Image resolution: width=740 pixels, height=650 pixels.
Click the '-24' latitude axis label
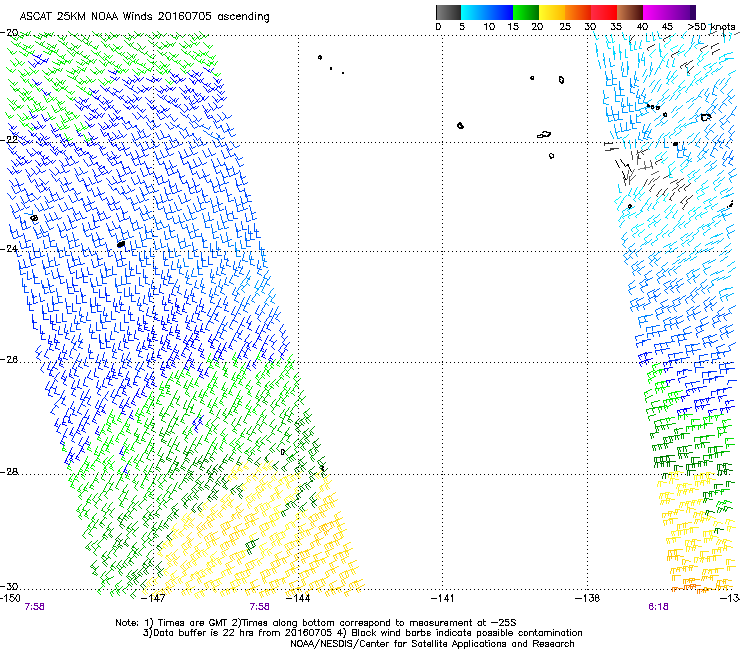pyautogui.click(x=9, y=249)
